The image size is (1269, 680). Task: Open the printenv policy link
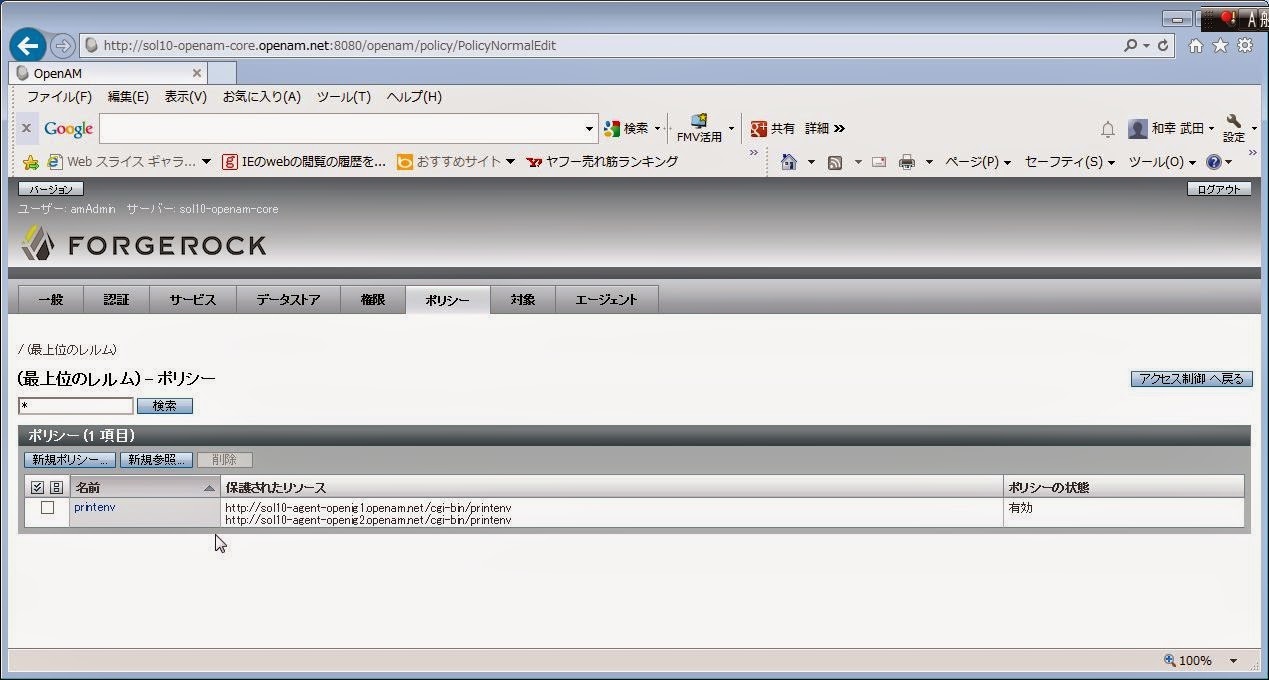94,507
